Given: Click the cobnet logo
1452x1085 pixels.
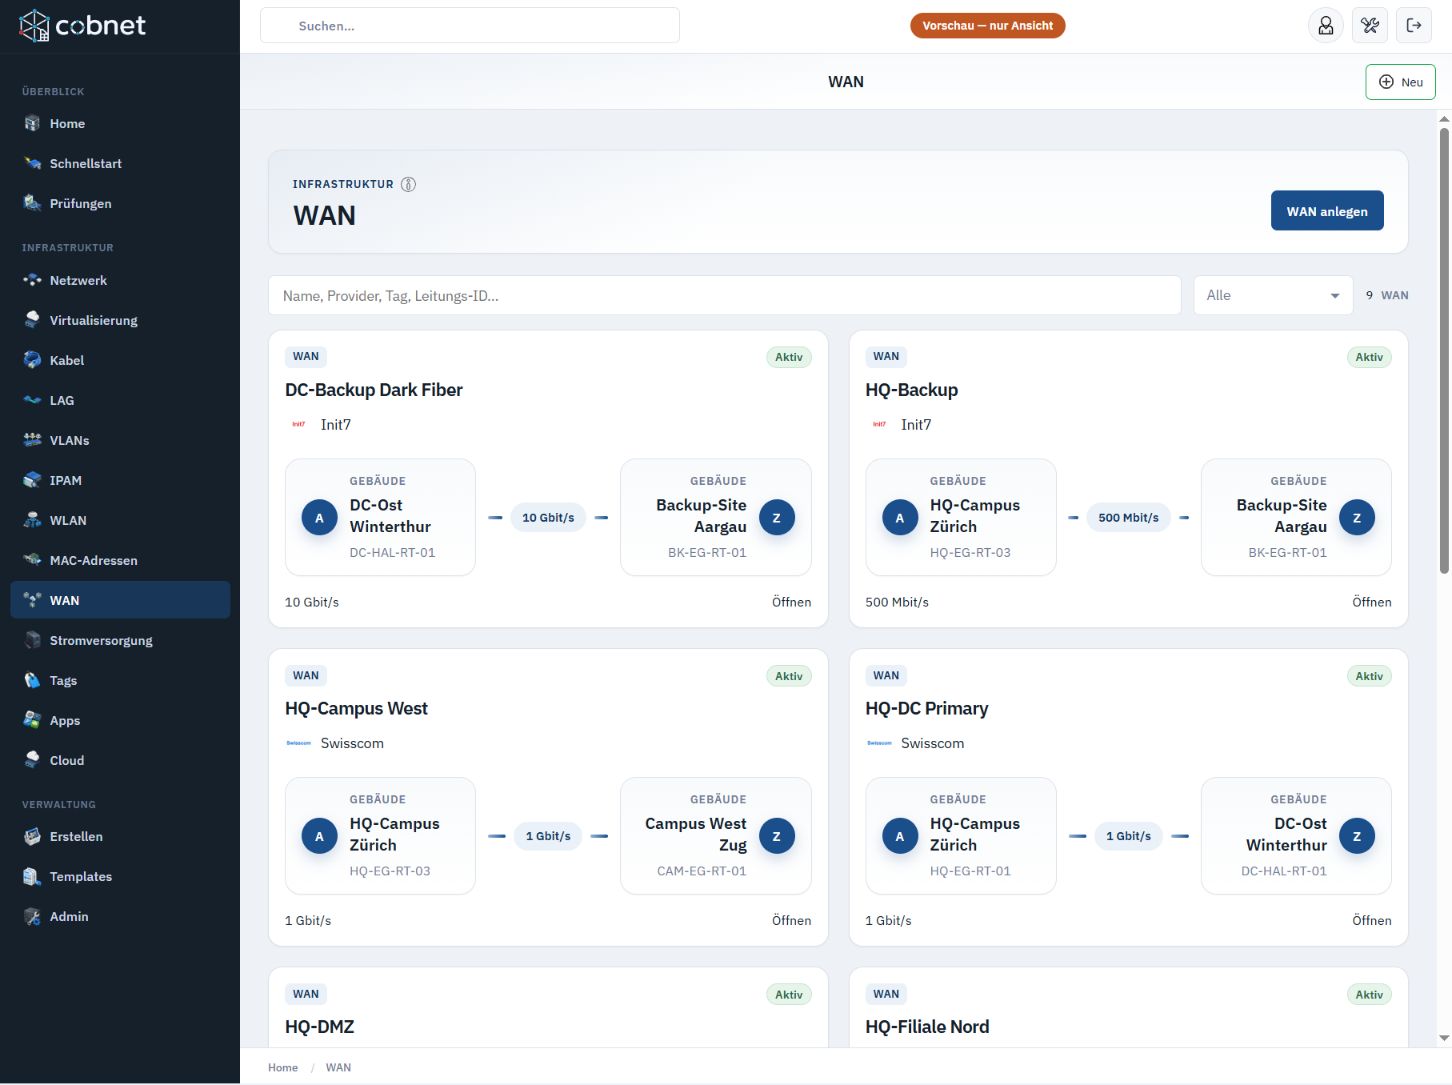Looking at the screenshot, I should tap(82, 26).
